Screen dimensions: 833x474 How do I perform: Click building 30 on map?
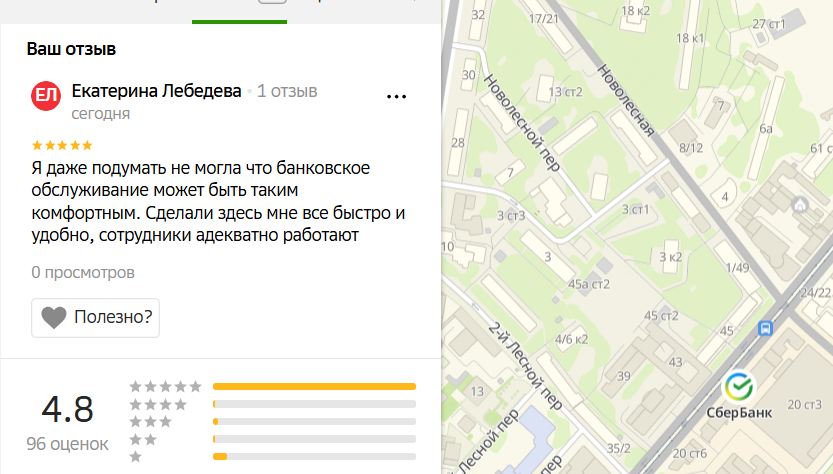(469, 75)
